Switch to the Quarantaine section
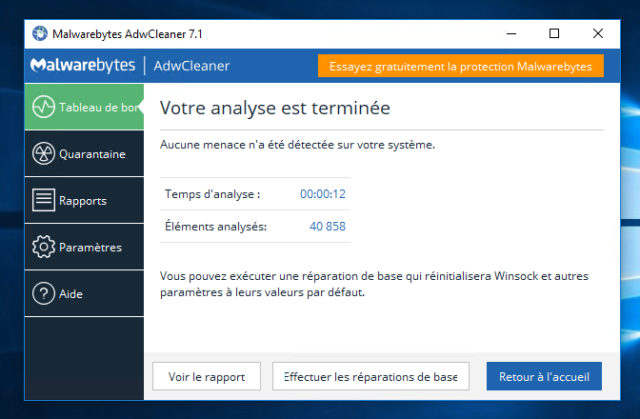640x419 pixels. click(x=84, y=154)
